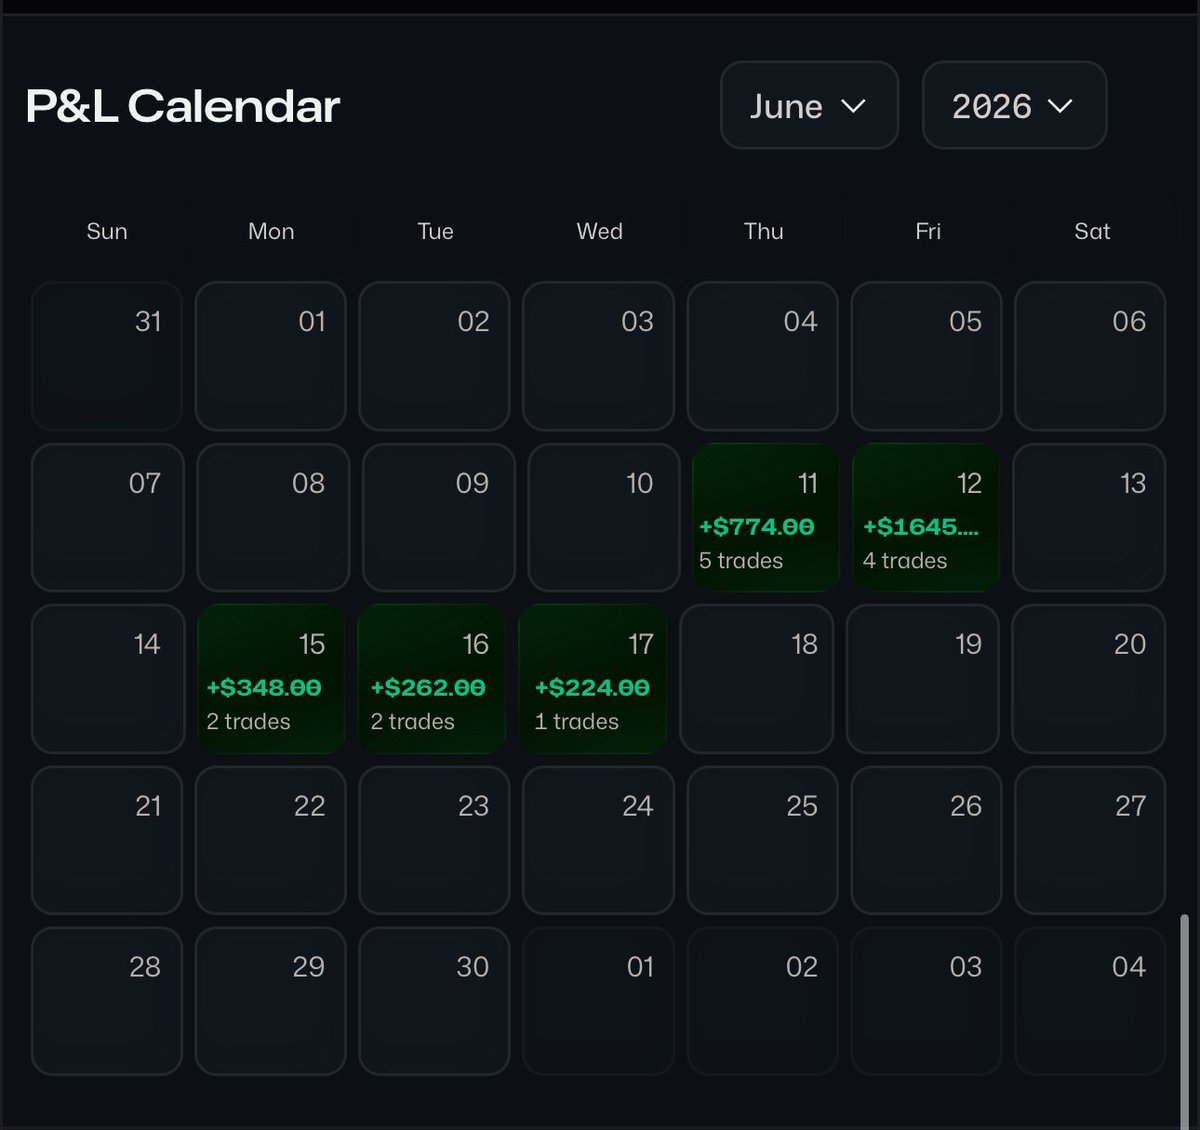Viewport: 1200px width, 1130px height.
Task: Select the day 09 calendar cell
Action: pyautogui.click(x=438, y=517)
